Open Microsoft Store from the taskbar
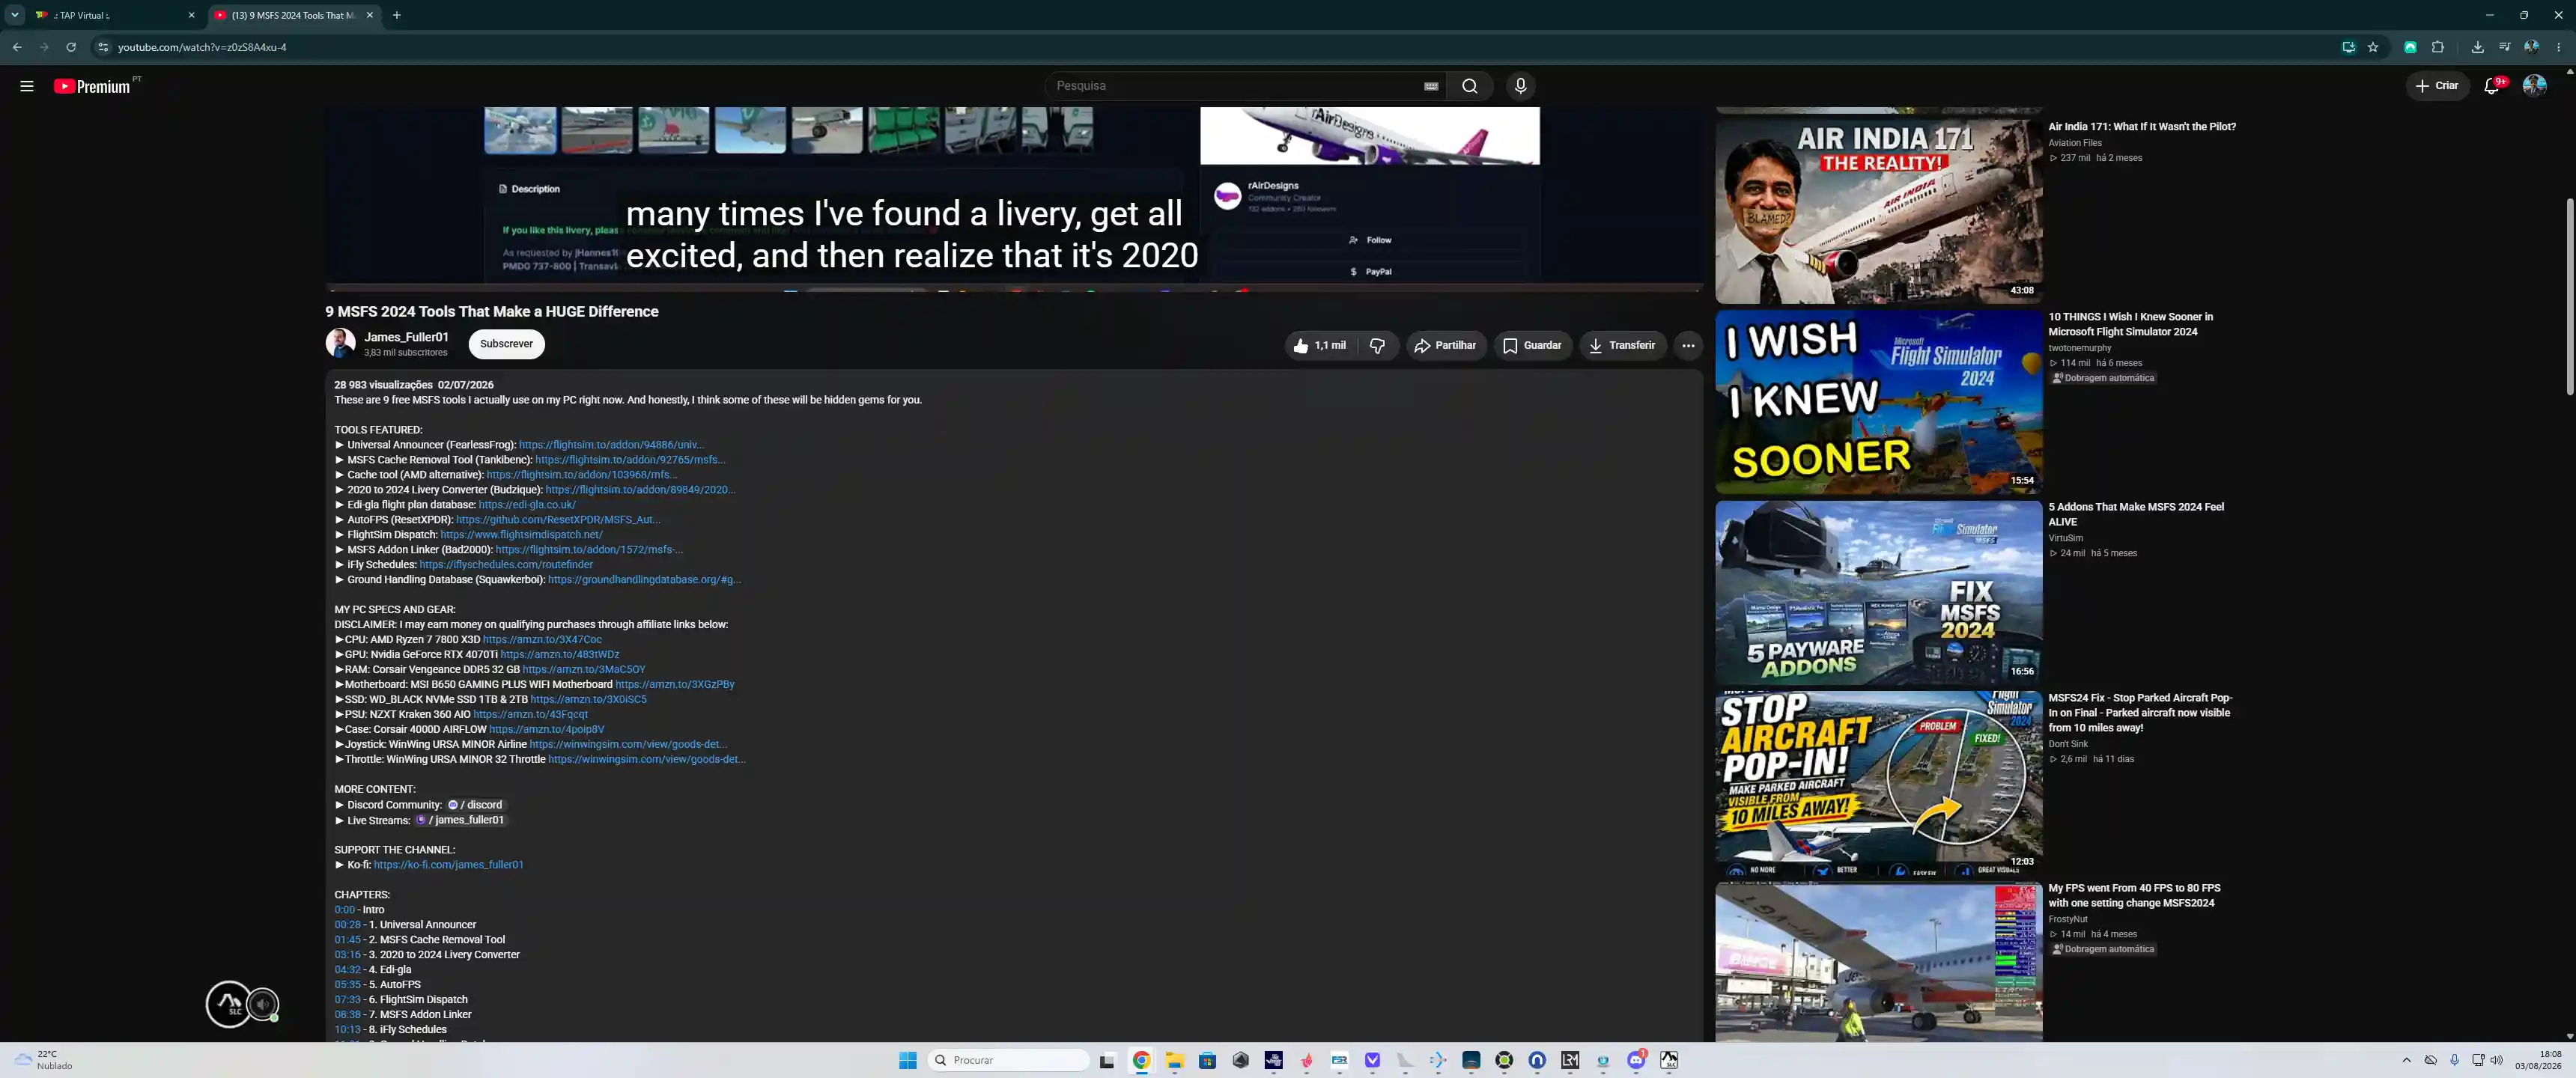Screen dimensions: 2576x1078 [x=1207, y=1060]
